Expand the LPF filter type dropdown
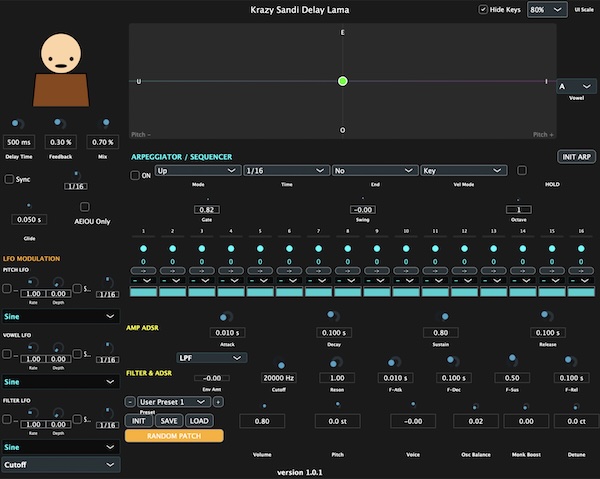The image size is (600, 479). 210,357
